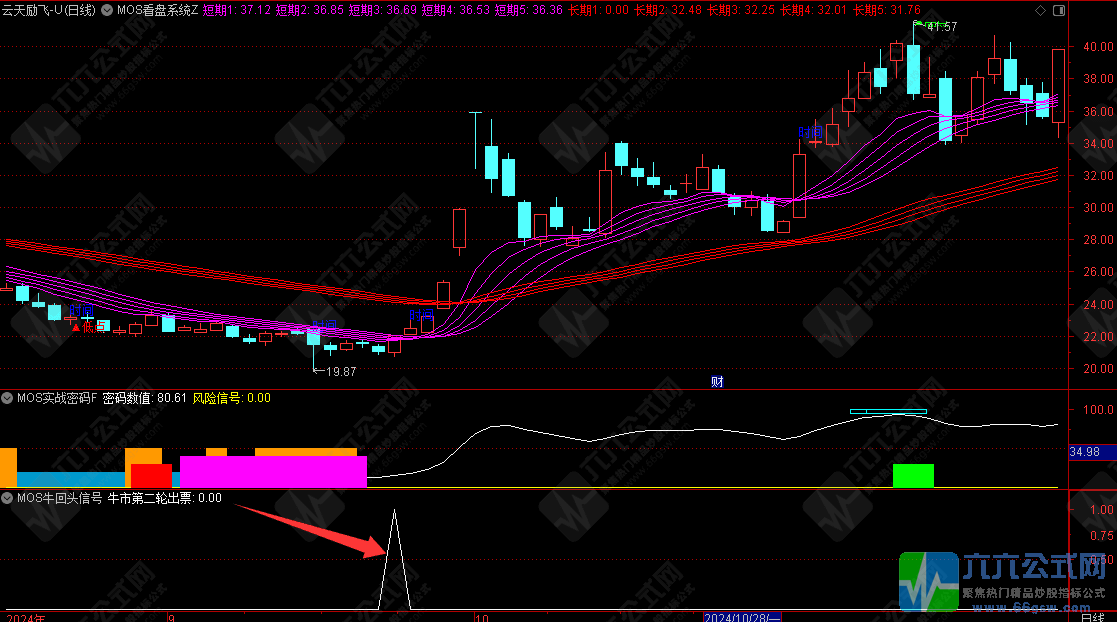Click the red triangle signal marker near 24.00
1117x622 pixels.
point(77,326)
